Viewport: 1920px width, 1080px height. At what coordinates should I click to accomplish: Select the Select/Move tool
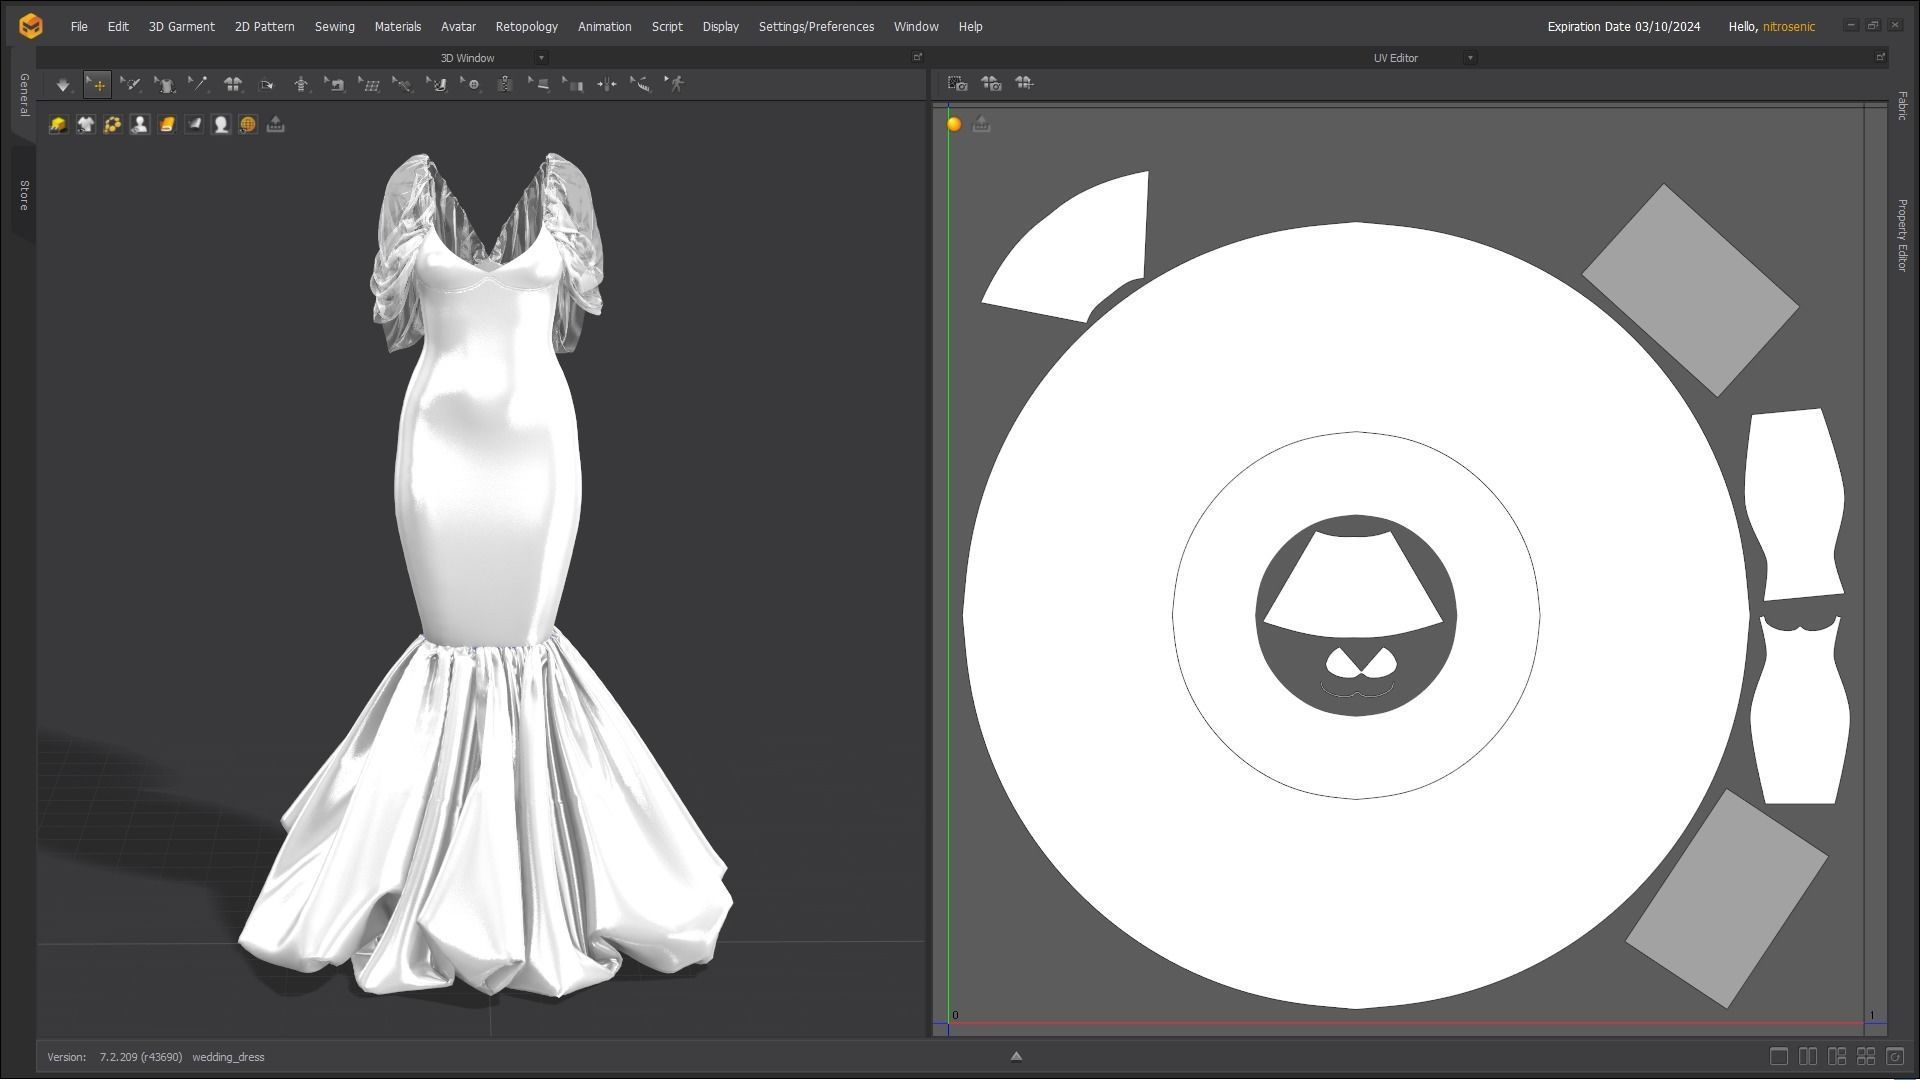click(97, 85)
